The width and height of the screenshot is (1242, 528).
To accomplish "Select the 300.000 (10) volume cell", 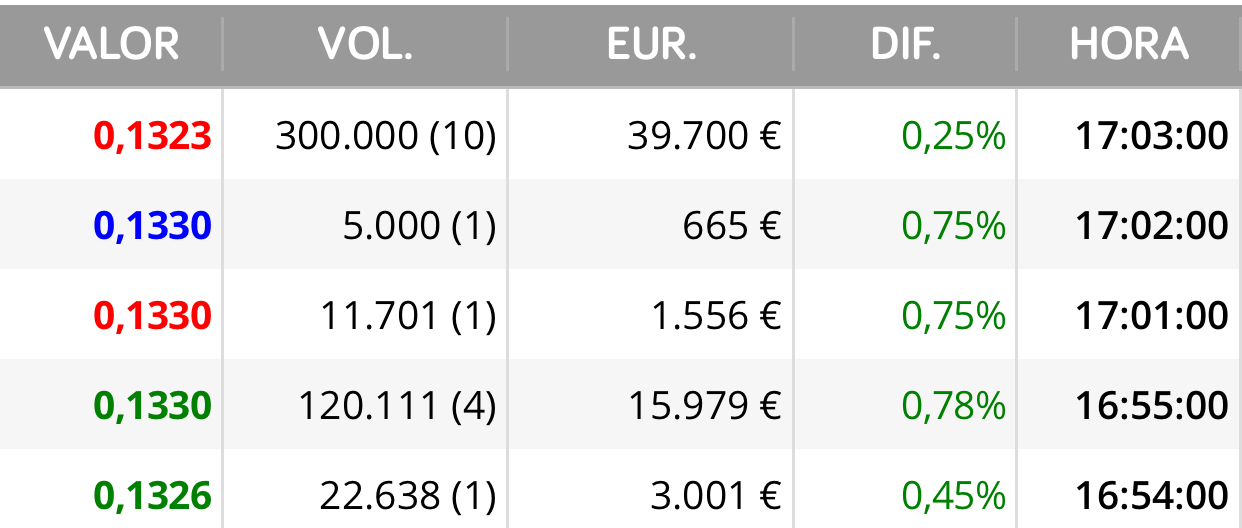I will [x=386, y=136].
